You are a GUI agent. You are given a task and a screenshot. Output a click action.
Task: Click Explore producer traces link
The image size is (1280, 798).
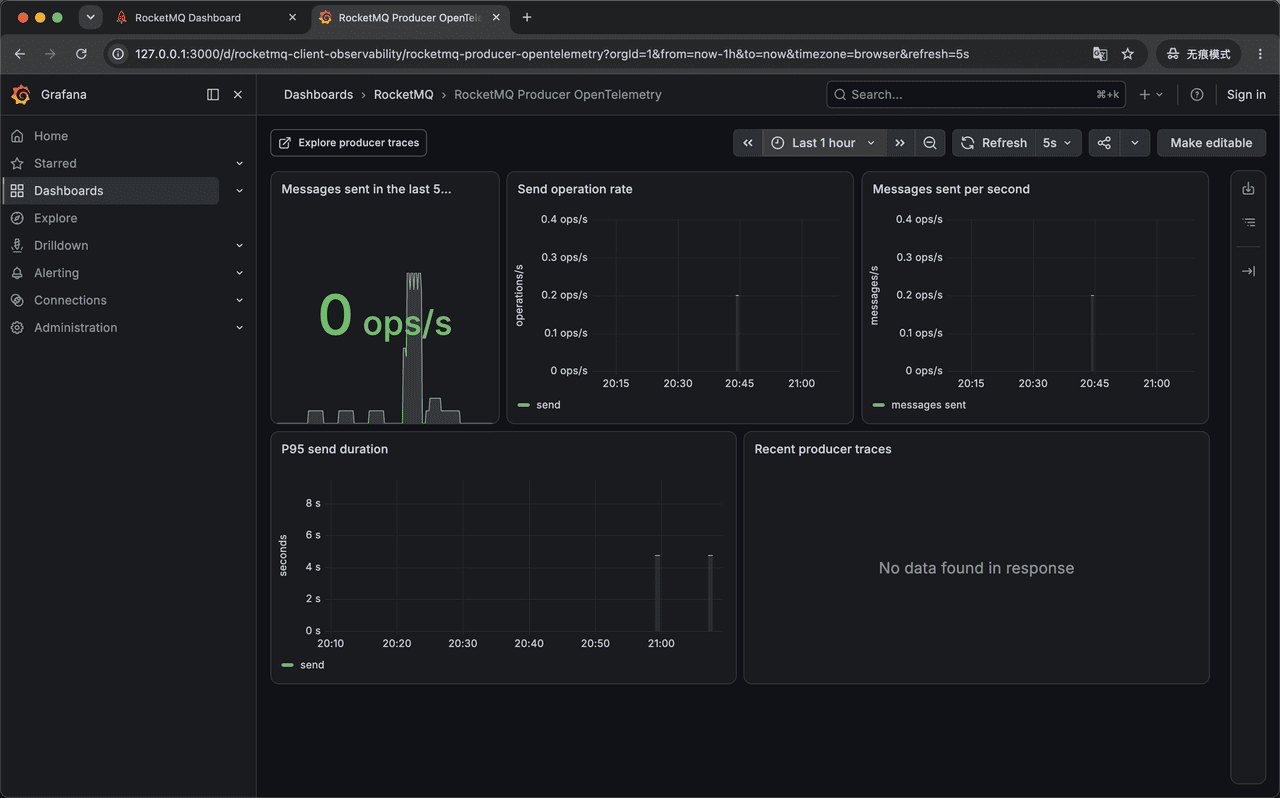349,143
